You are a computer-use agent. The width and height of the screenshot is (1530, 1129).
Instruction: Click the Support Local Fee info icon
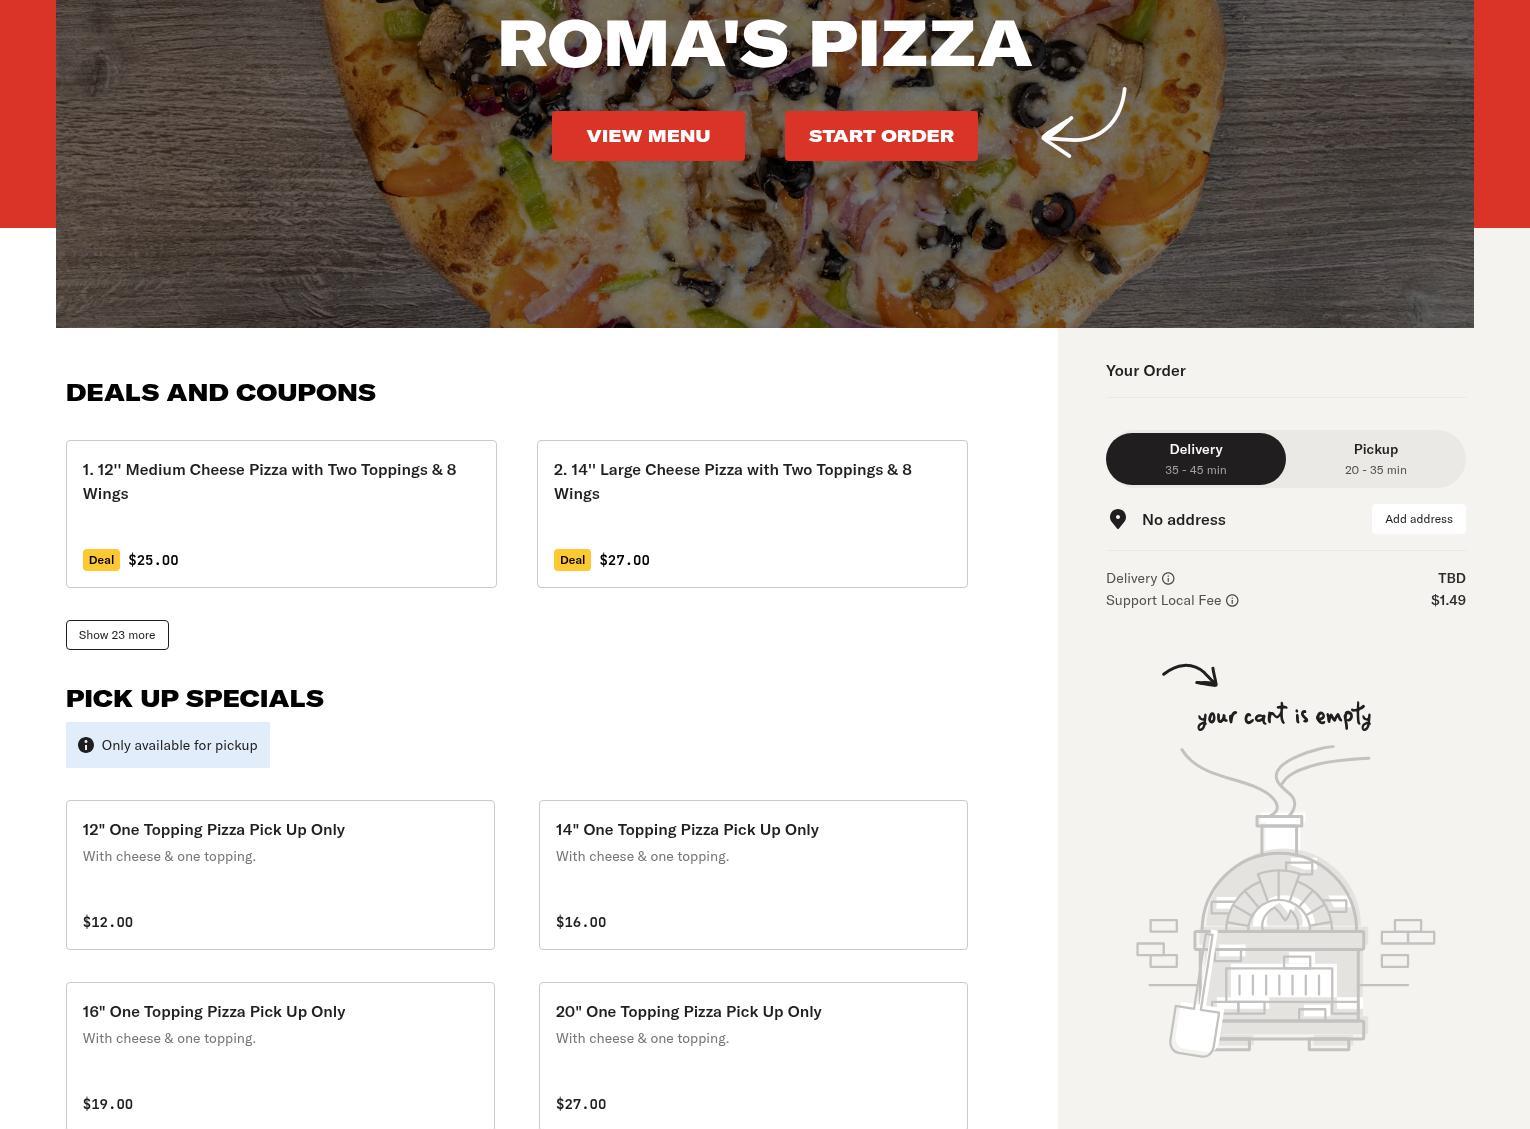point(1232,601)
